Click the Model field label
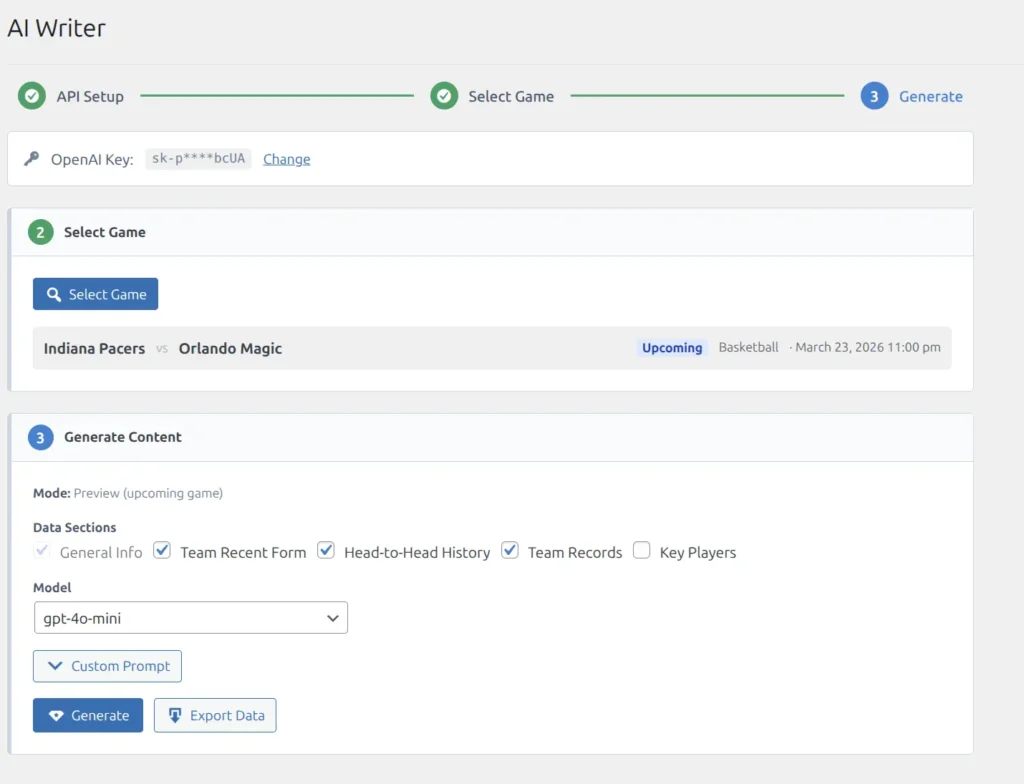Viewport: 1024px width, 784px height. coord(52,587)
